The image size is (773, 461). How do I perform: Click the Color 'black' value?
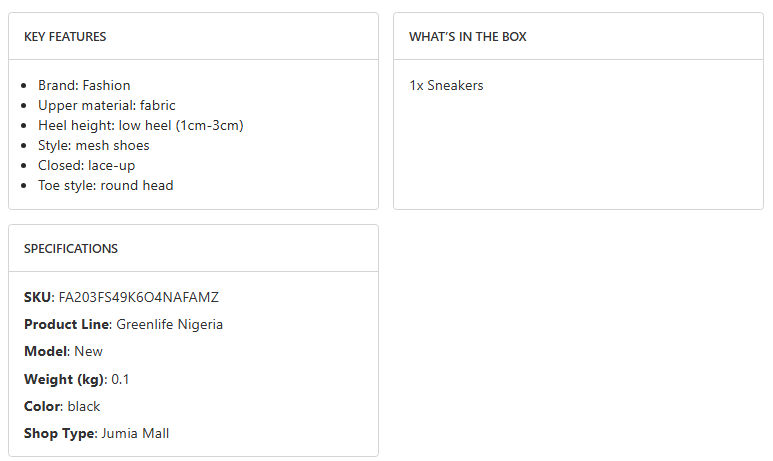[84, 407]
